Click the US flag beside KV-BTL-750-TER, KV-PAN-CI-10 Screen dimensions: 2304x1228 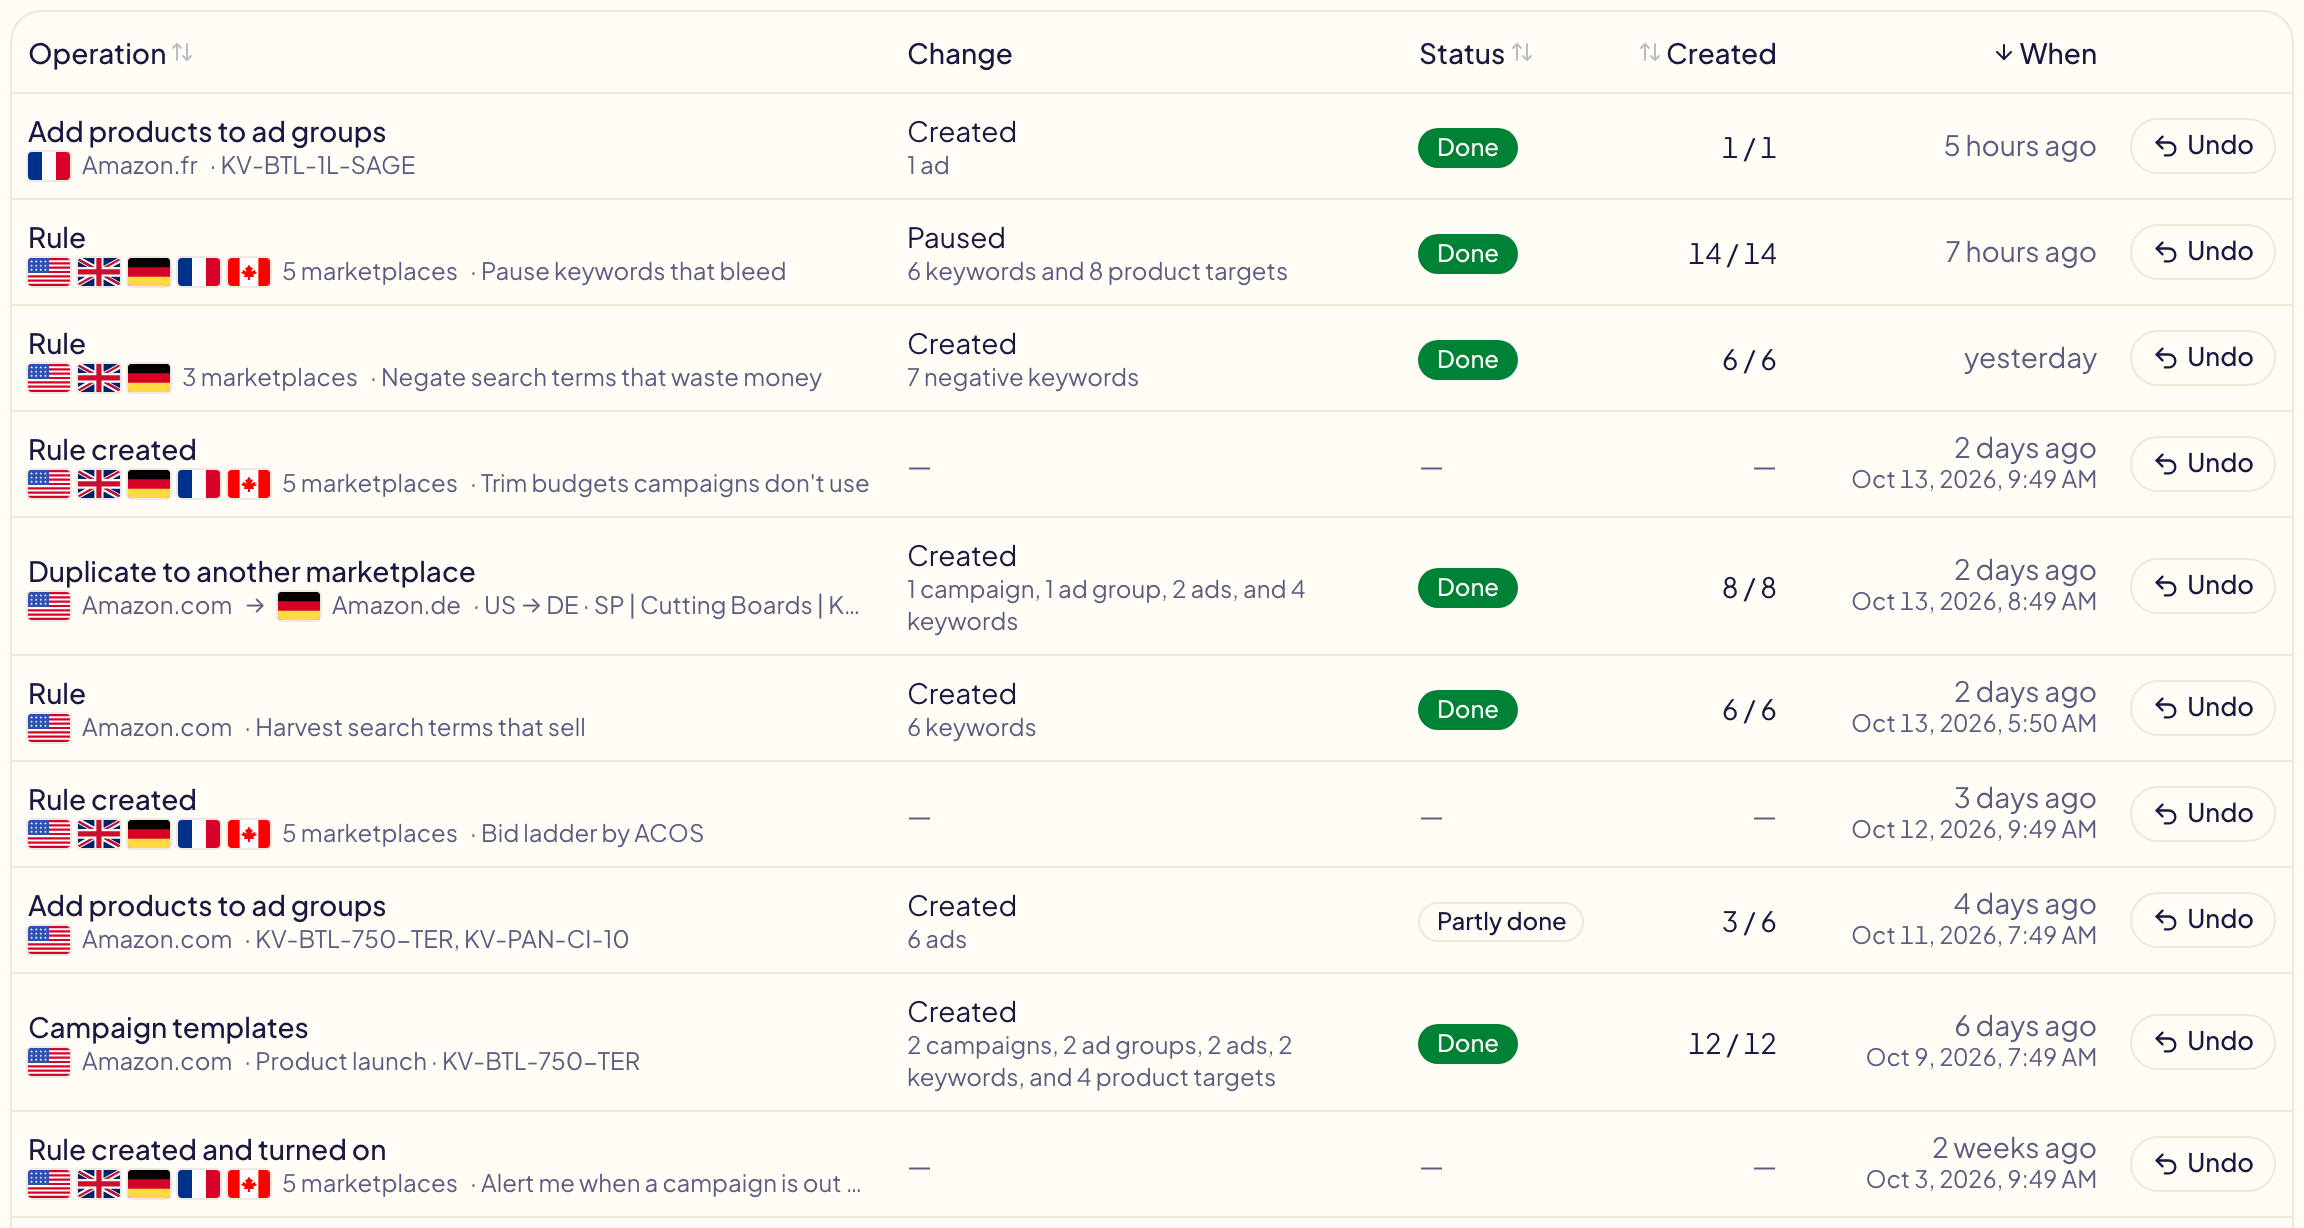click(49, 940)
